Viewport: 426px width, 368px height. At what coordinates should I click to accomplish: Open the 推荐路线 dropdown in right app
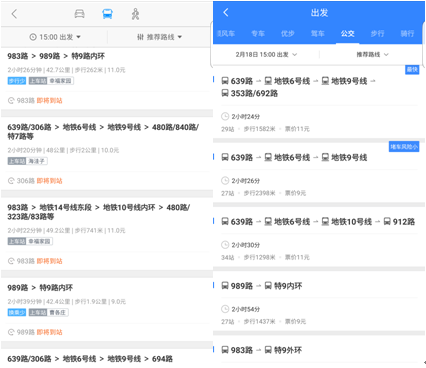tap(372, 54)
